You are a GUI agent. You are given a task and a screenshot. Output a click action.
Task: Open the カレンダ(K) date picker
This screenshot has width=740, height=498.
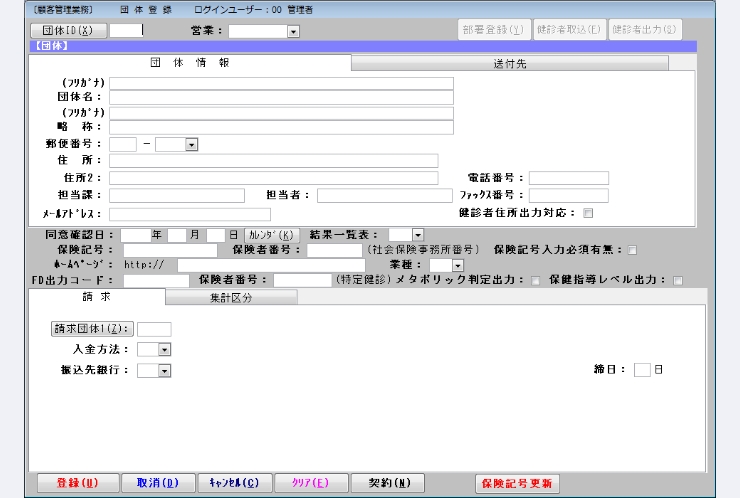click(x=272, y=234)
